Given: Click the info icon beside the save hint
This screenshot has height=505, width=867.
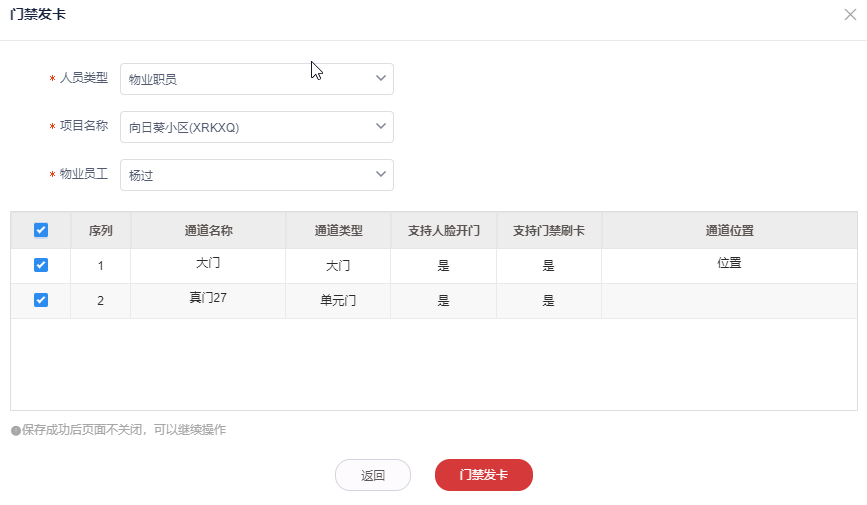Looking at the screenshot, I should point(16,430).
